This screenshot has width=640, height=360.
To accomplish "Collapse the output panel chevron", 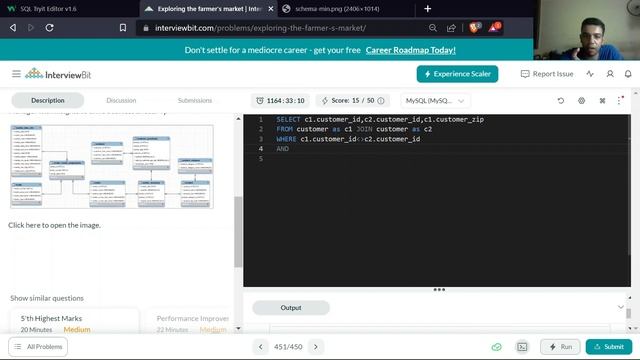I will pyautogui.click(x=620, y=307).
